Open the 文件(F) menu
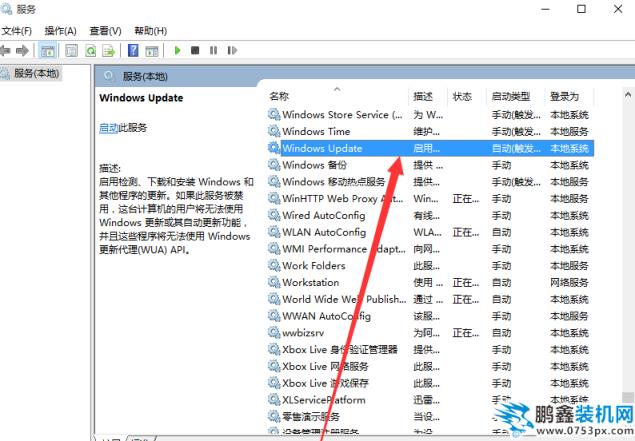The height and width of the screenshot is (441, 635). (x=17, y=31)
